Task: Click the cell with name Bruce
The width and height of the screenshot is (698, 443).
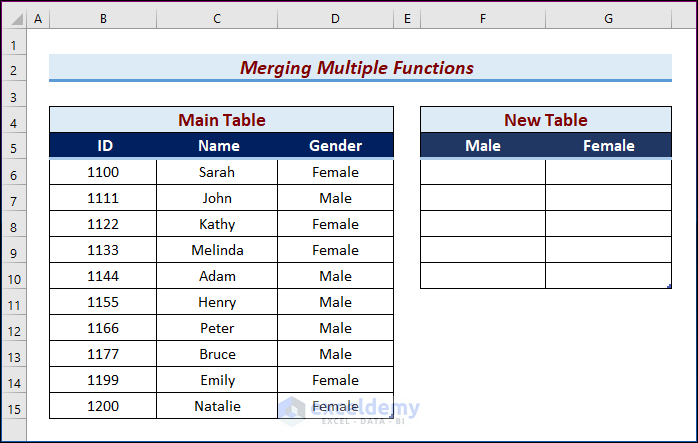Action: [x=217, y=354]
